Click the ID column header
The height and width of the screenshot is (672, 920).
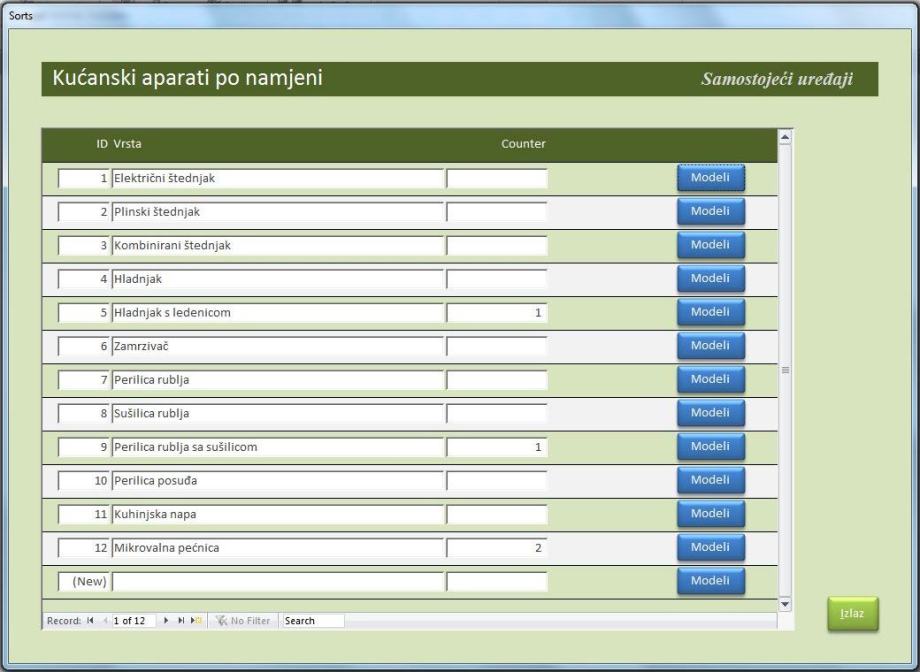point(102,144)
